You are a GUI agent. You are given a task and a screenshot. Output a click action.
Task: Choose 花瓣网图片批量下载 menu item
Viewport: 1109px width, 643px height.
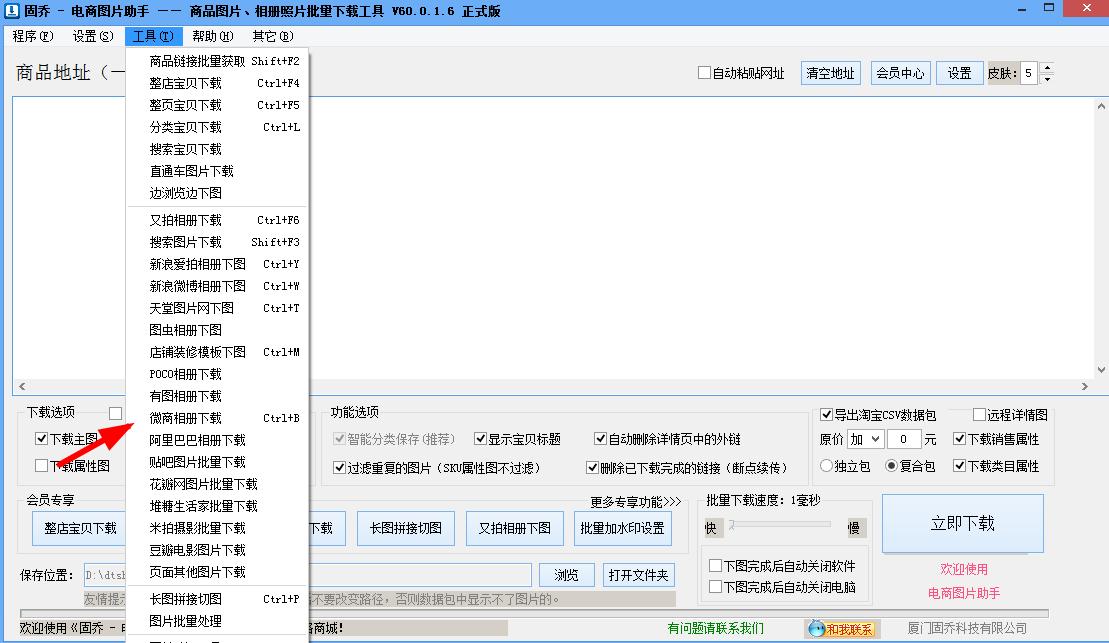[217, 484]
